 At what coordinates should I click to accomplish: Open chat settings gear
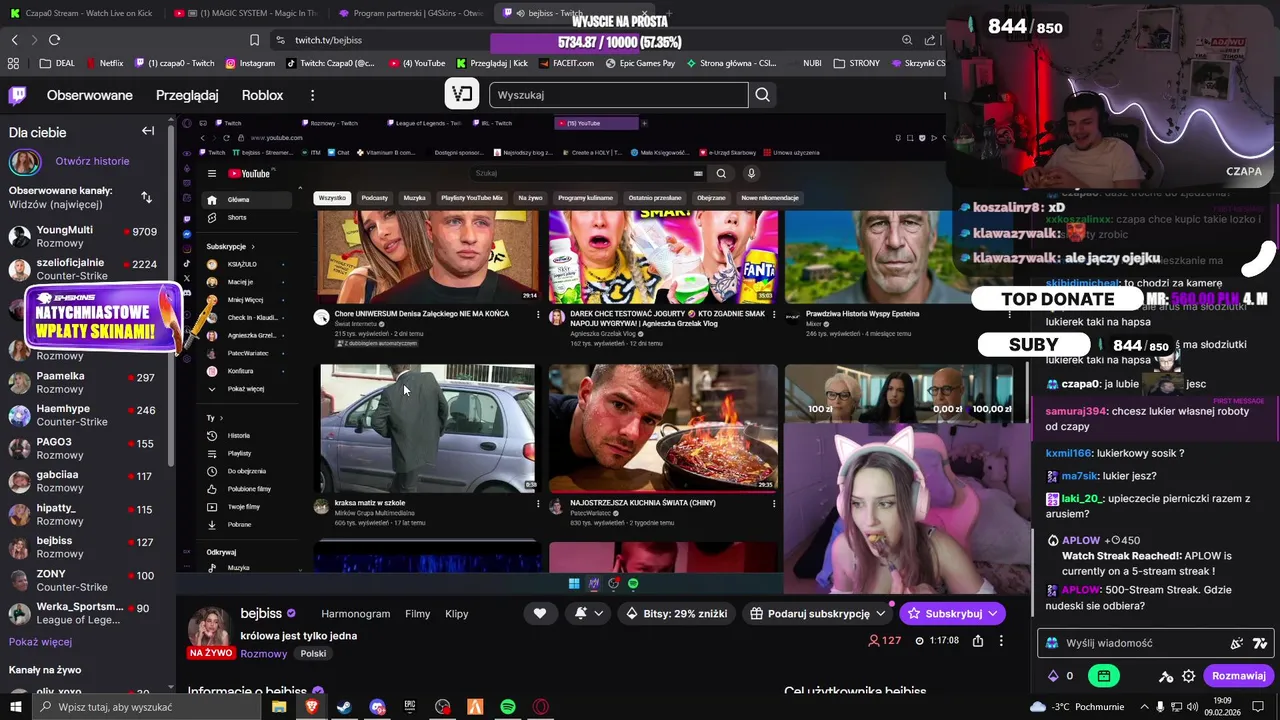[1189, 676]
